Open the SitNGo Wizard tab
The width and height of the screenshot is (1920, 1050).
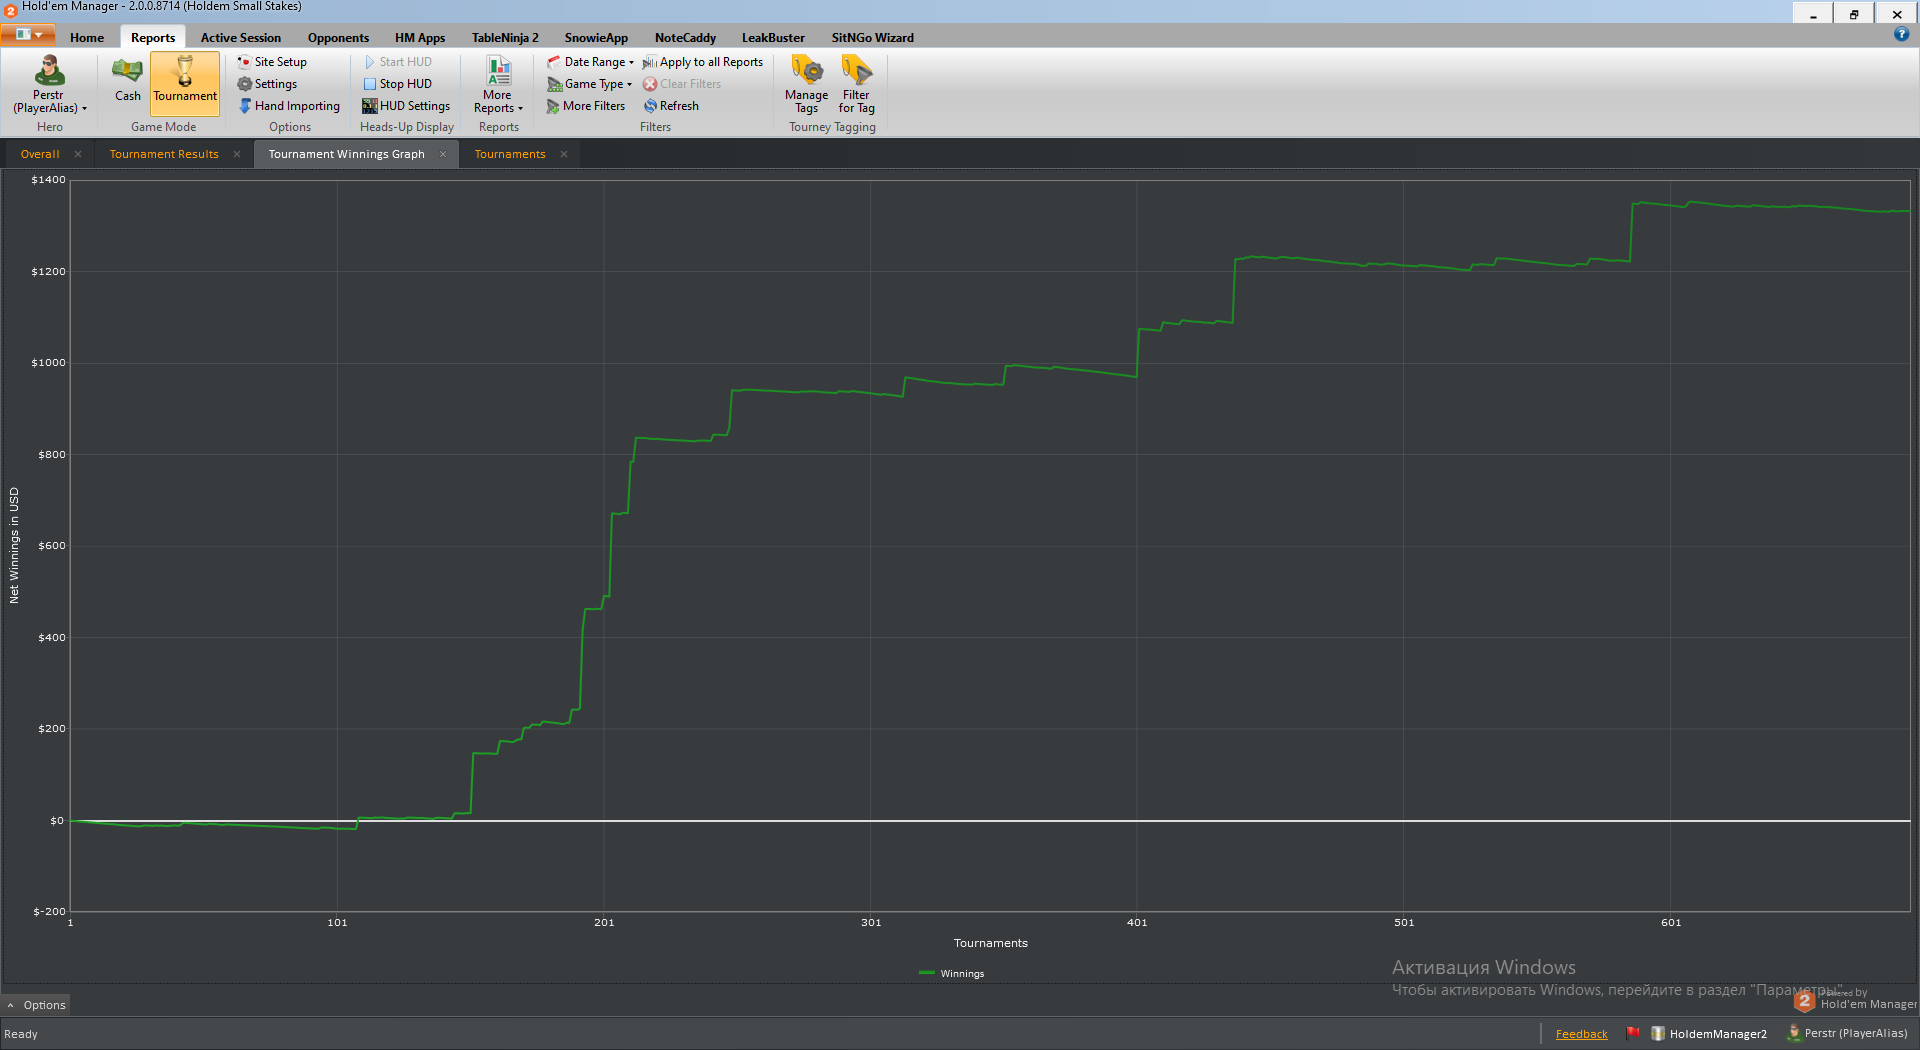(x=872, y=38)
